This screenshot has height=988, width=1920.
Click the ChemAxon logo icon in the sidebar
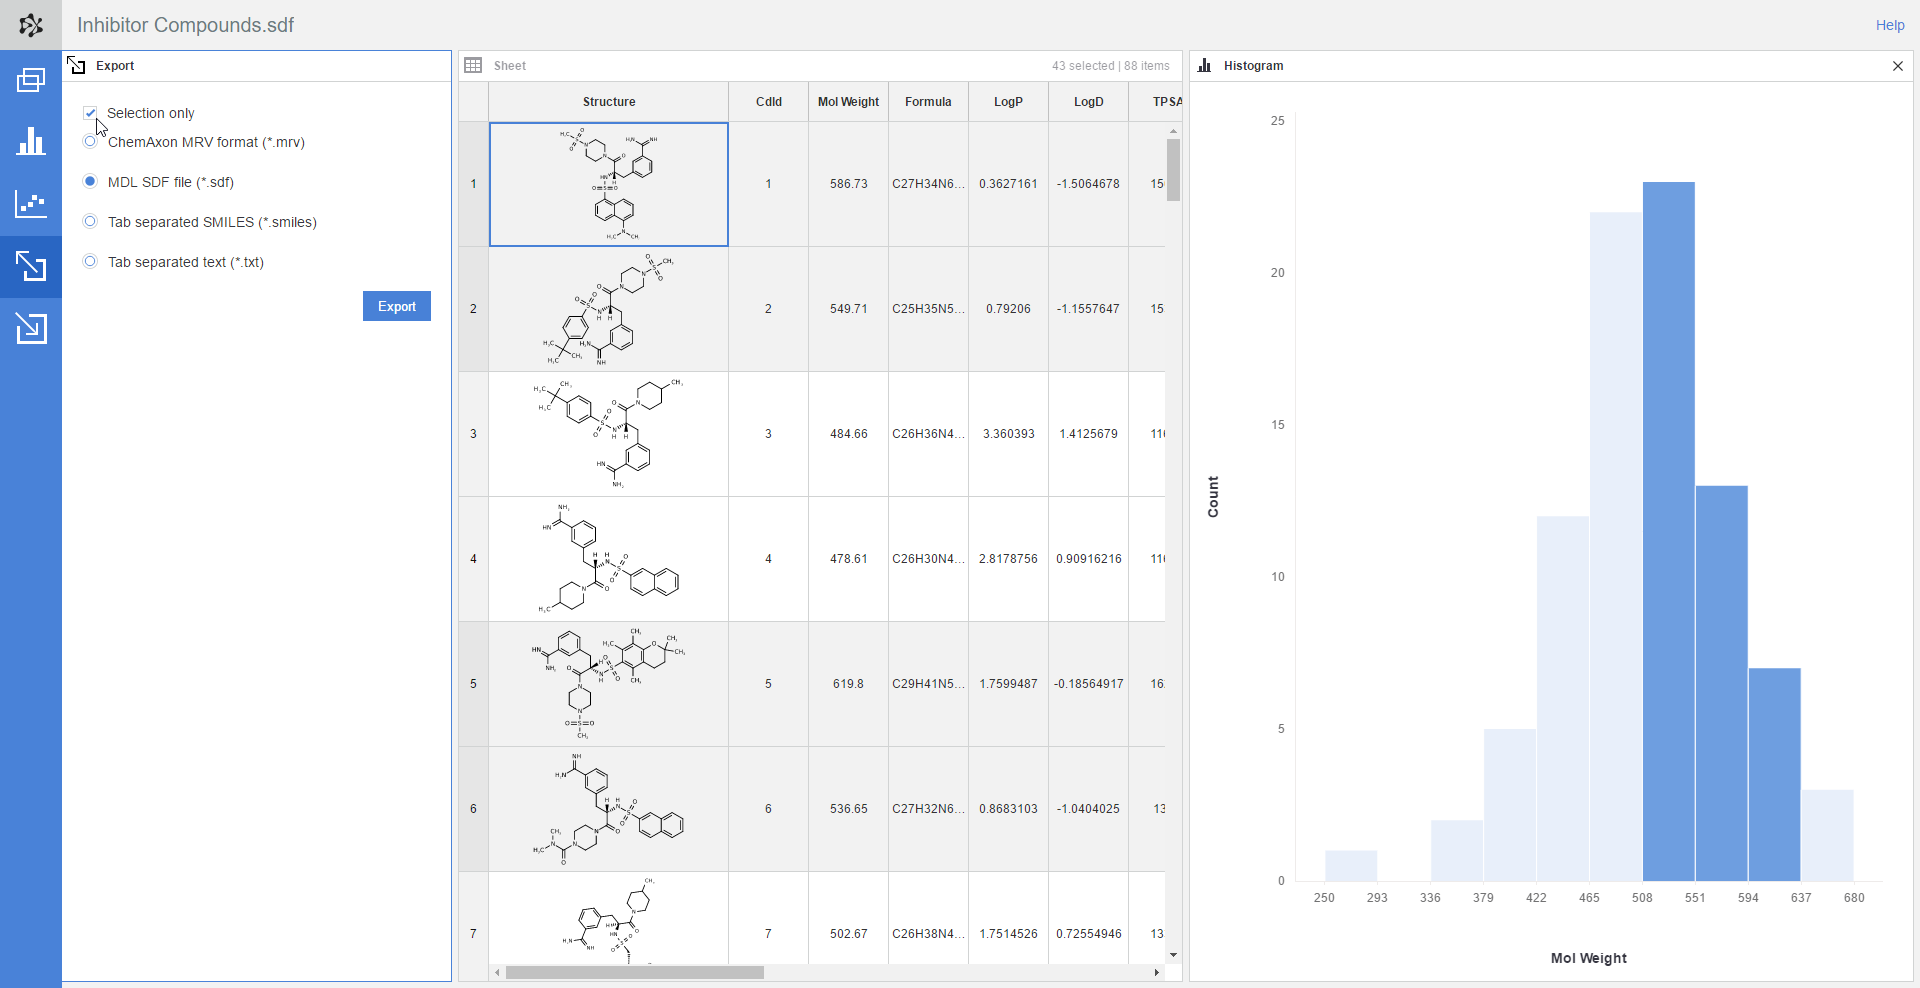pos(31,25)
